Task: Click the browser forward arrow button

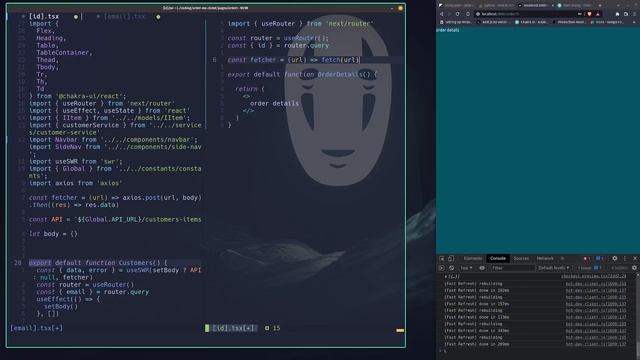Action: (449, 14)
